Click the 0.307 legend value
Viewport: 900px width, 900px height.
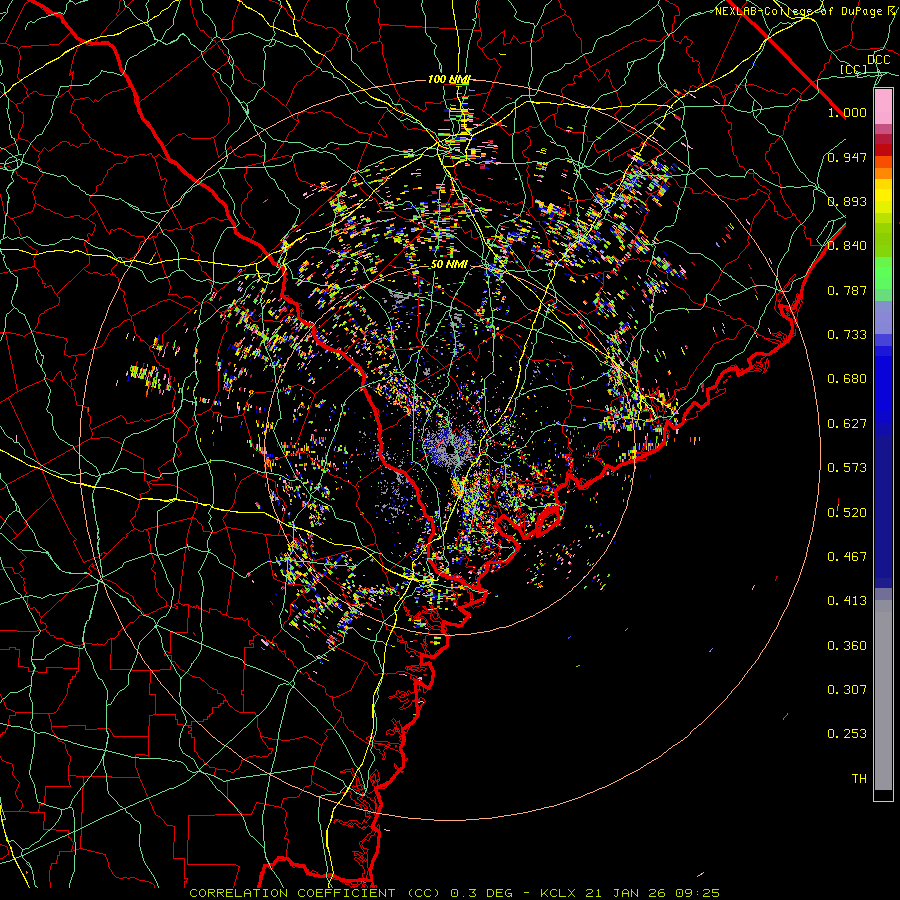[x=847, y=689]
